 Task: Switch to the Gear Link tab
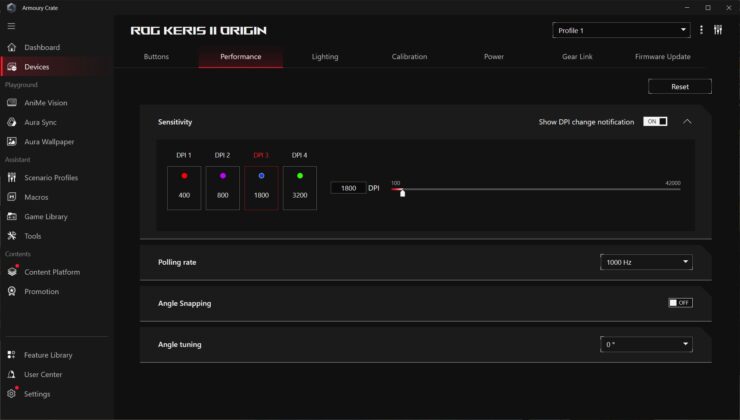click(x=577, y=57)
